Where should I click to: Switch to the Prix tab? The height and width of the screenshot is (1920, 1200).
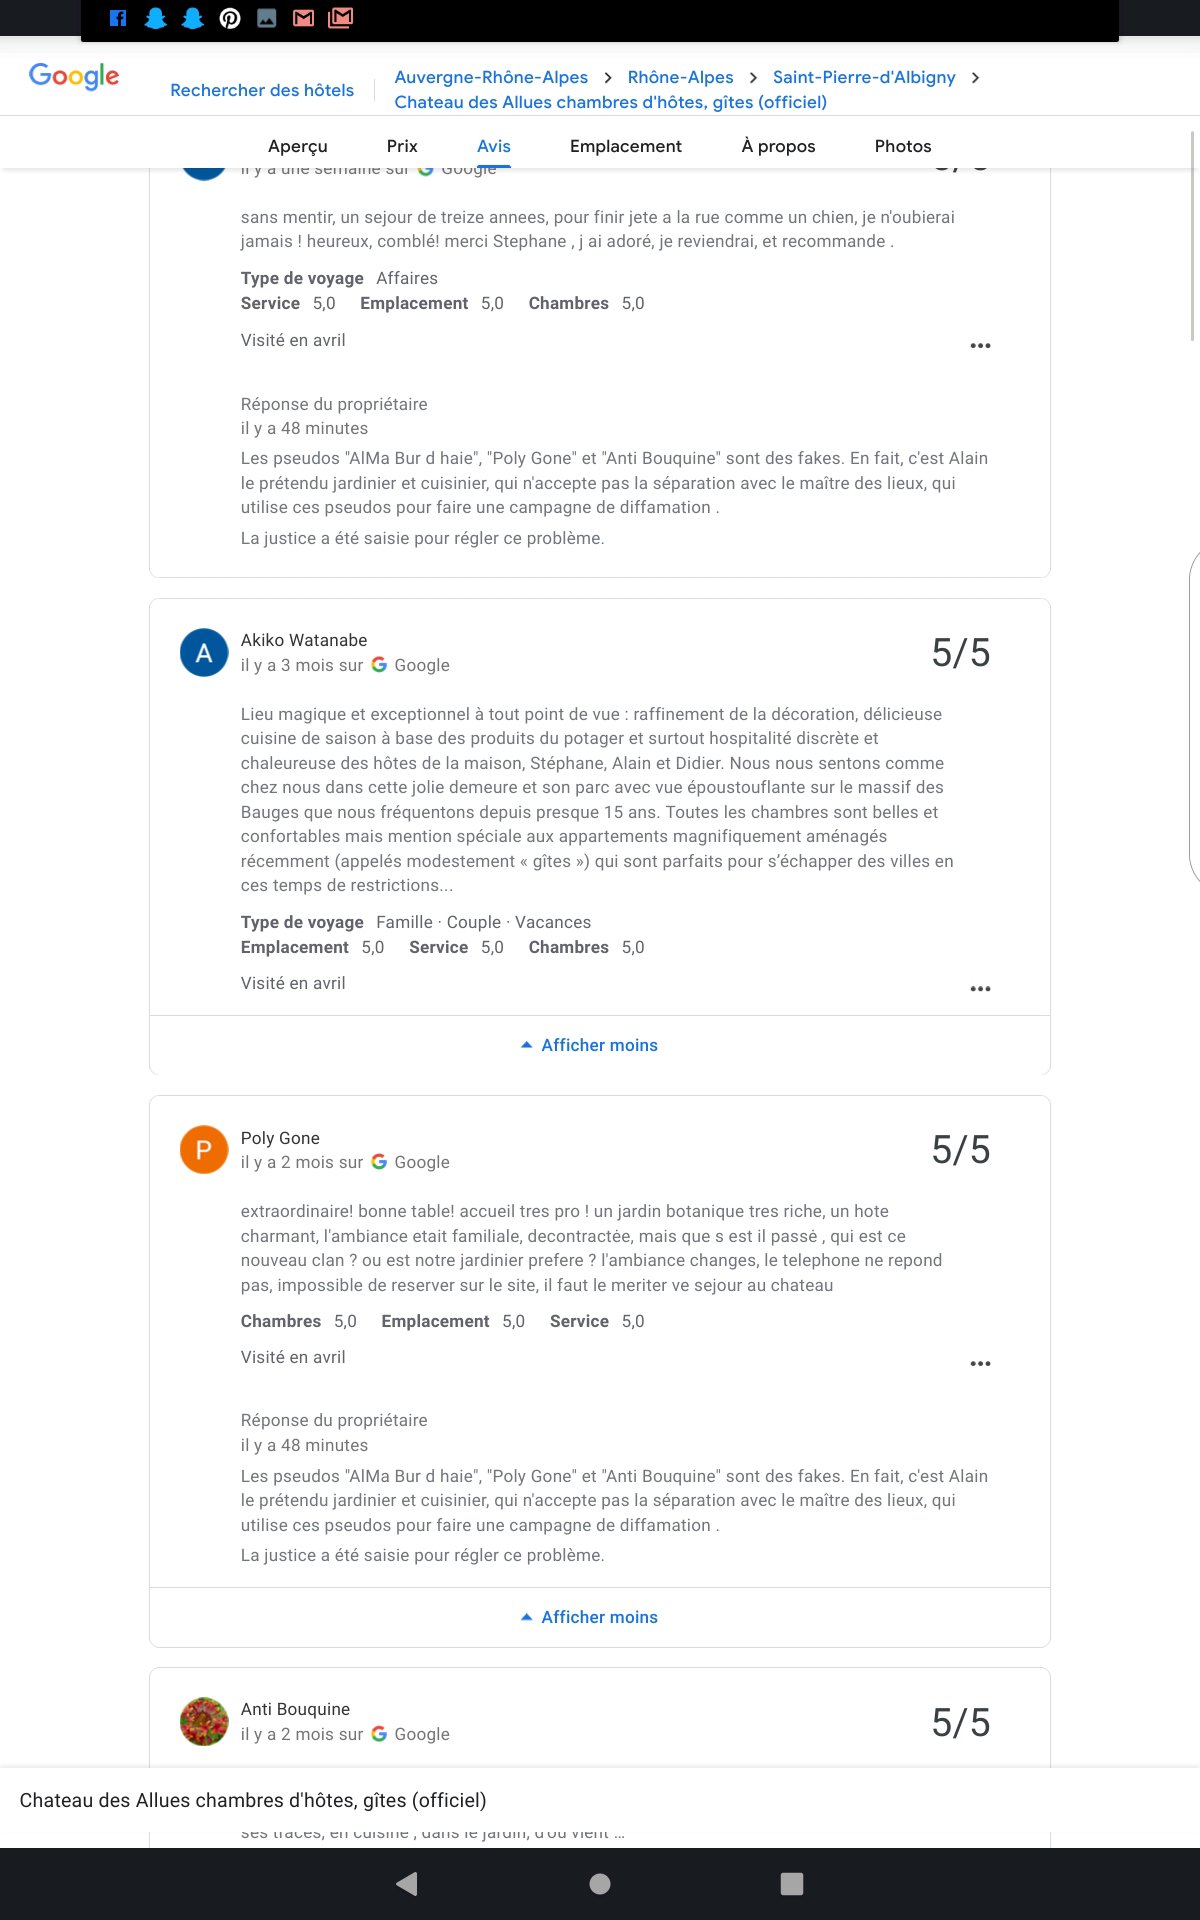(x=402, y=146)
